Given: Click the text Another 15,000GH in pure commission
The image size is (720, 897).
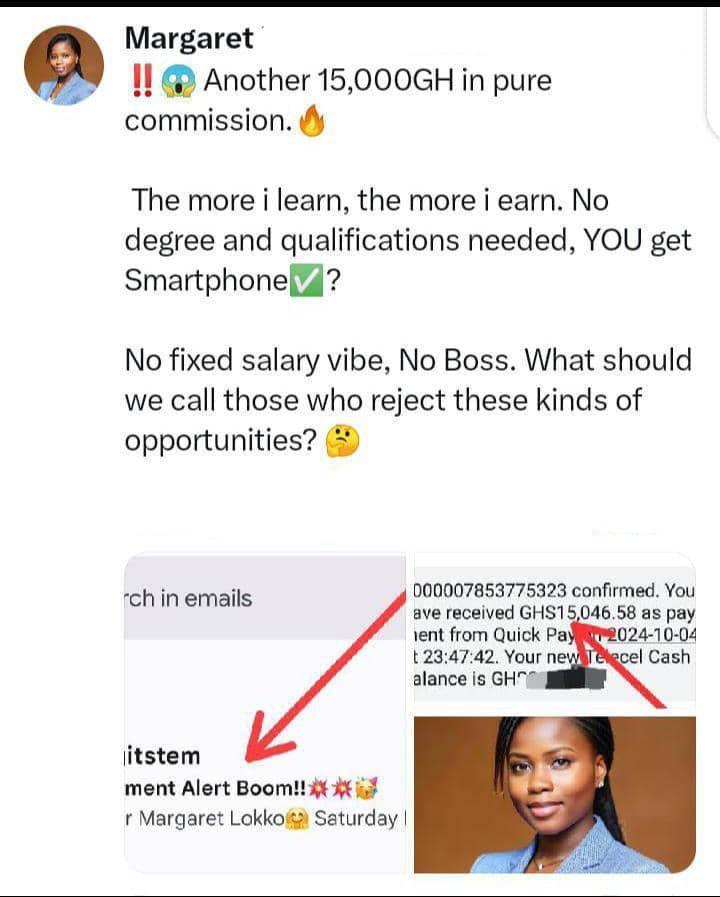Looking at the screenshot, I should [338, 100].
